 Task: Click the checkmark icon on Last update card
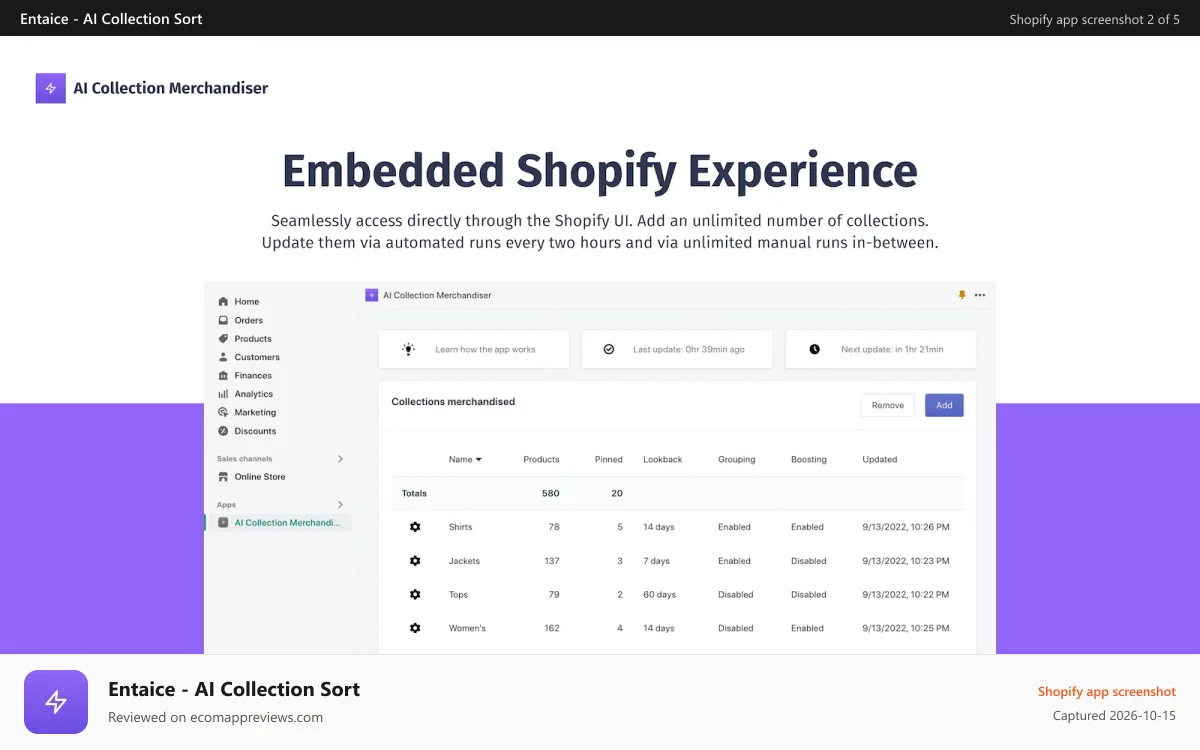coord(609,349)
